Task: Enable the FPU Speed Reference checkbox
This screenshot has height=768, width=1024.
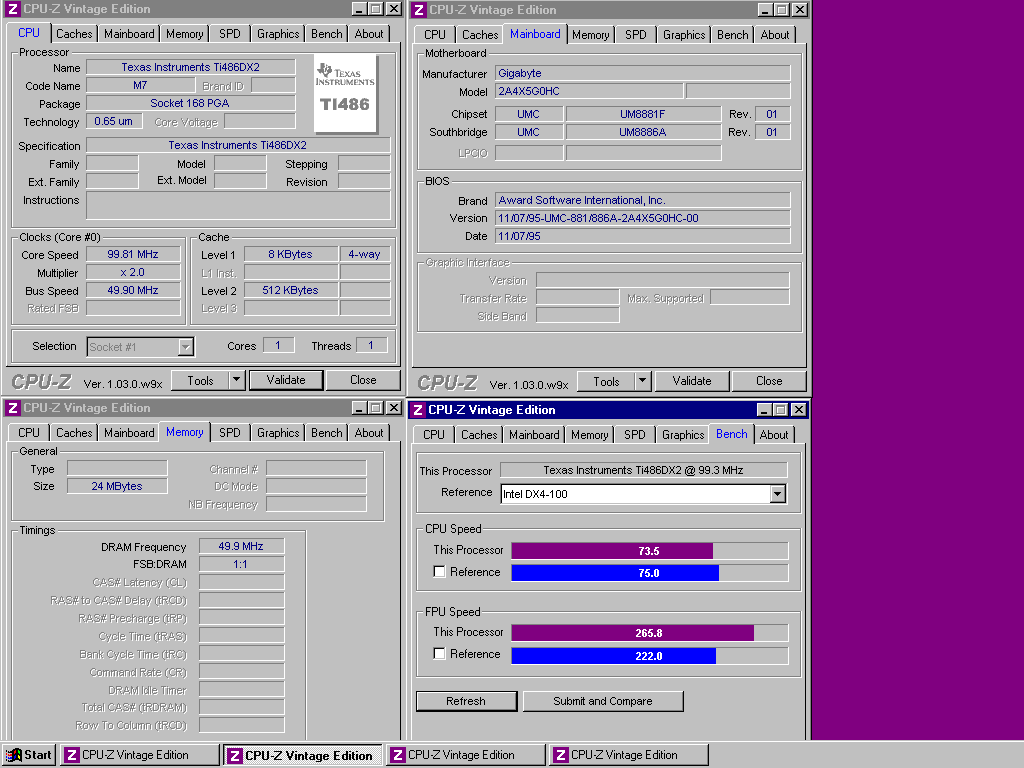Action: [x=440, y=654]
